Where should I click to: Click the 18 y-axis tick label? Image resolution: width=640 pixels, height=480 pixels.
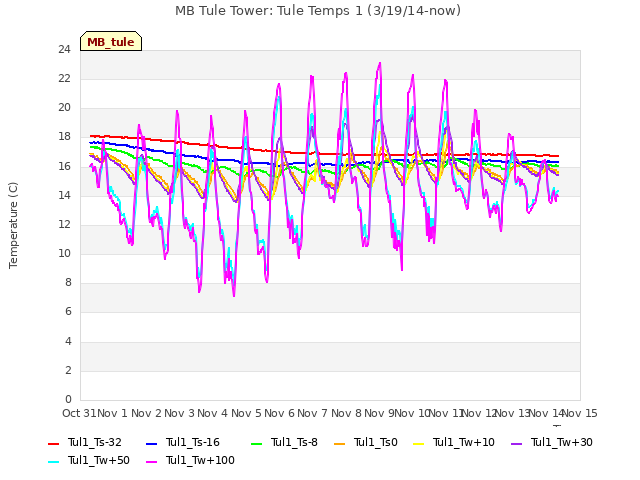coord(64,137)
